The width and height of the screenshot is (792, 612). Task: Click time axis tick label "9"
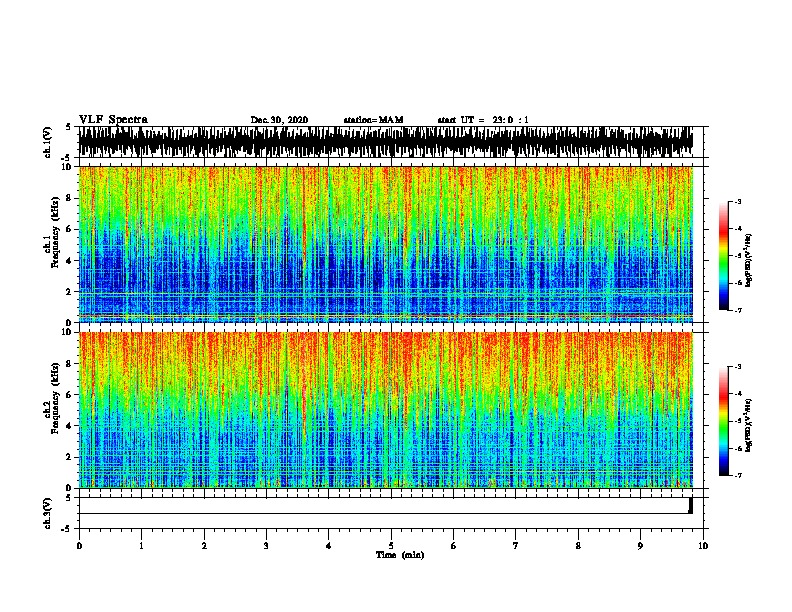[x=640, y=546]
